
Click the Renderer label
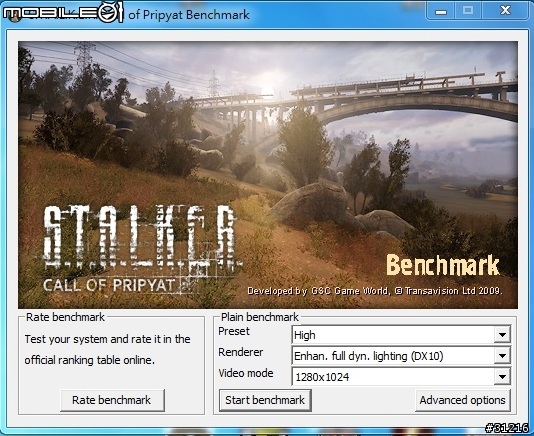click(x=240, y=352)
